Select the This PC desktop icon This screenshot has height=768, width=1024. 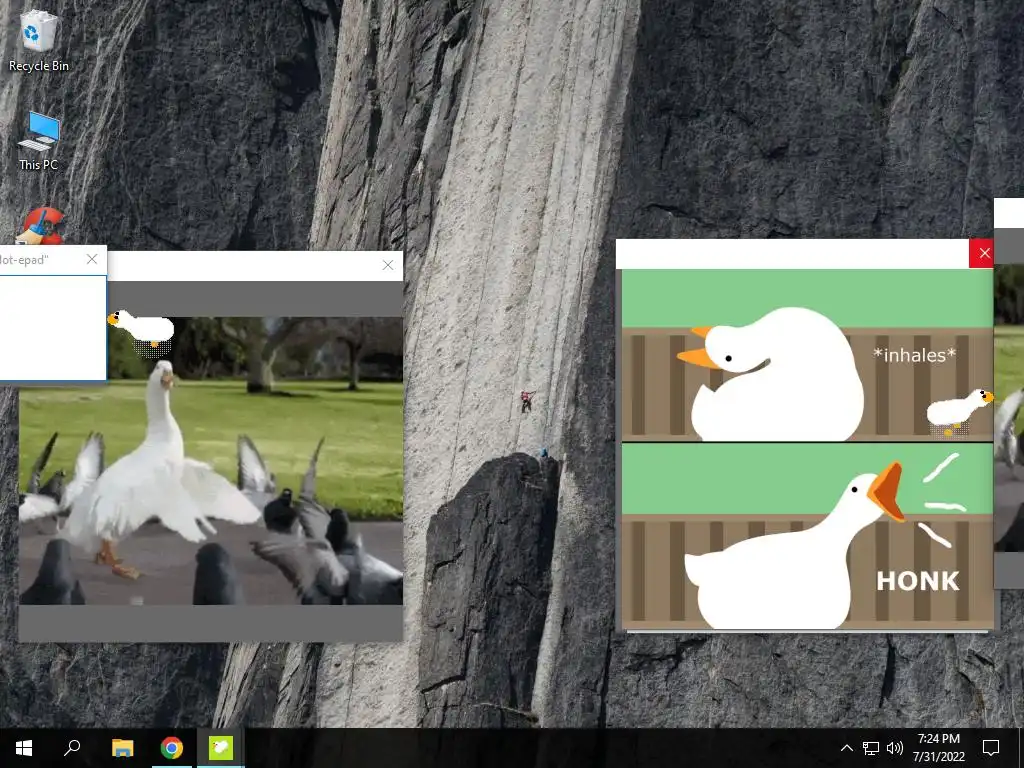38,141
